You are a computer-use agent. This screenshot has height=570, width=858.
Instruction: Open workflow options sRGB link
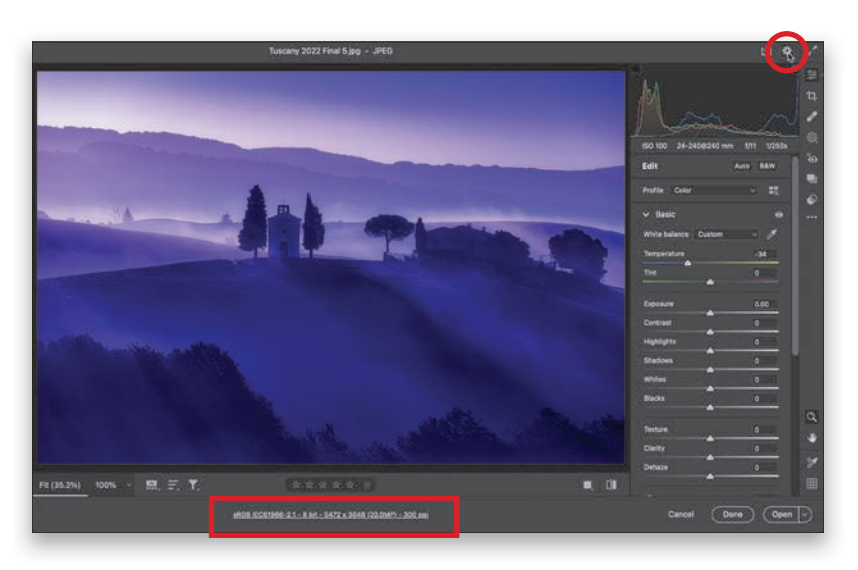click(331, 514)
